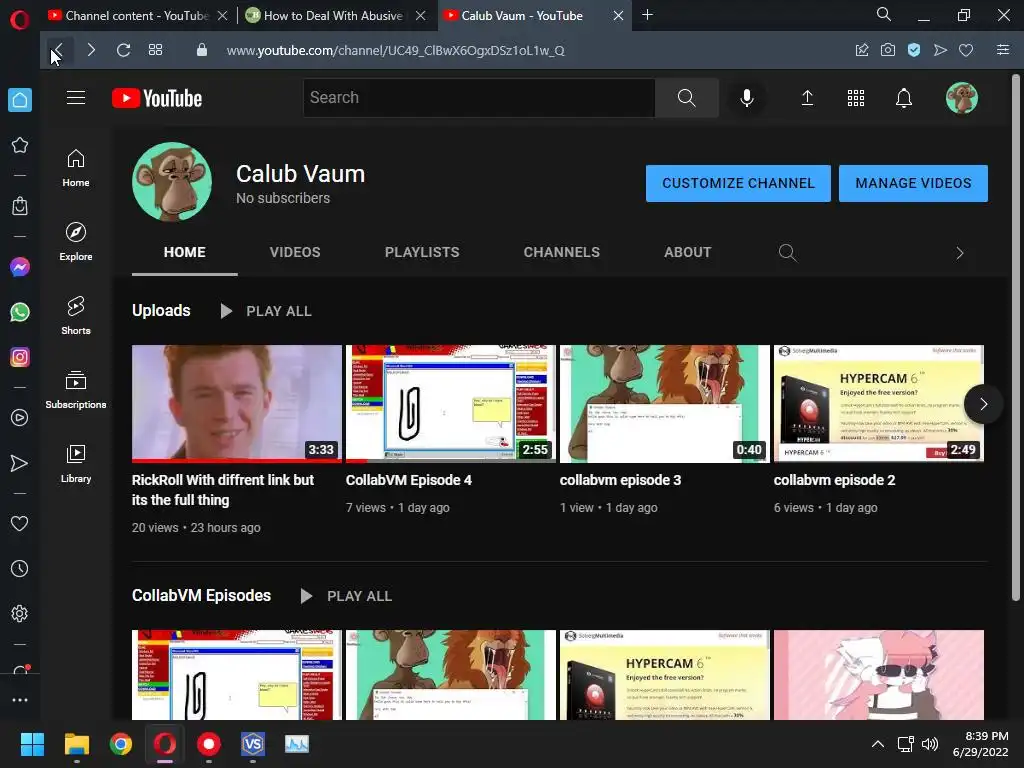
Task: Click MANAGE VIDEOS button
Action: pyautogui.click(x=913, y=184)
